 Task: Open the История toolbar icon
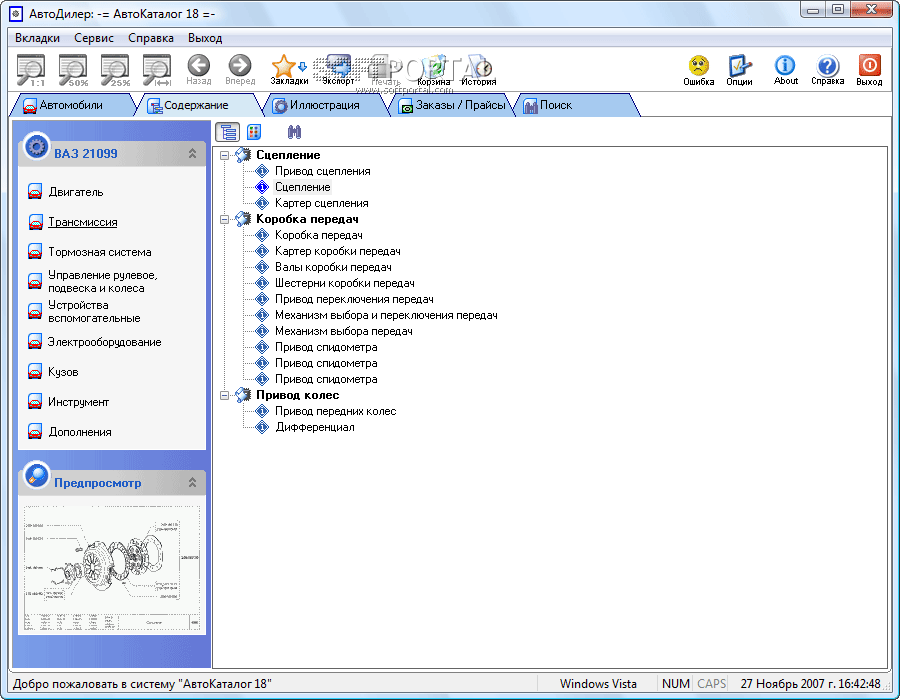[479, 71]
